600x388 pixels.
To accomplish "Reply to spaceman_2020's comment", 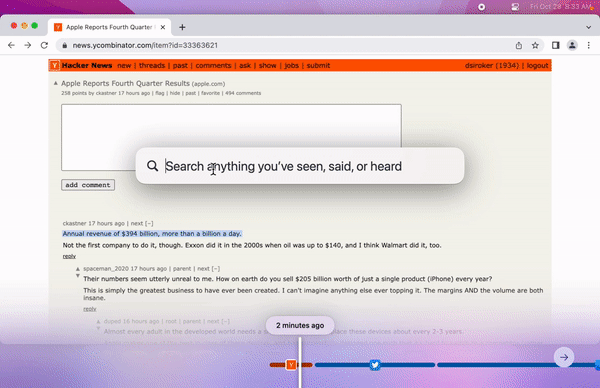I will pos(90,309).
